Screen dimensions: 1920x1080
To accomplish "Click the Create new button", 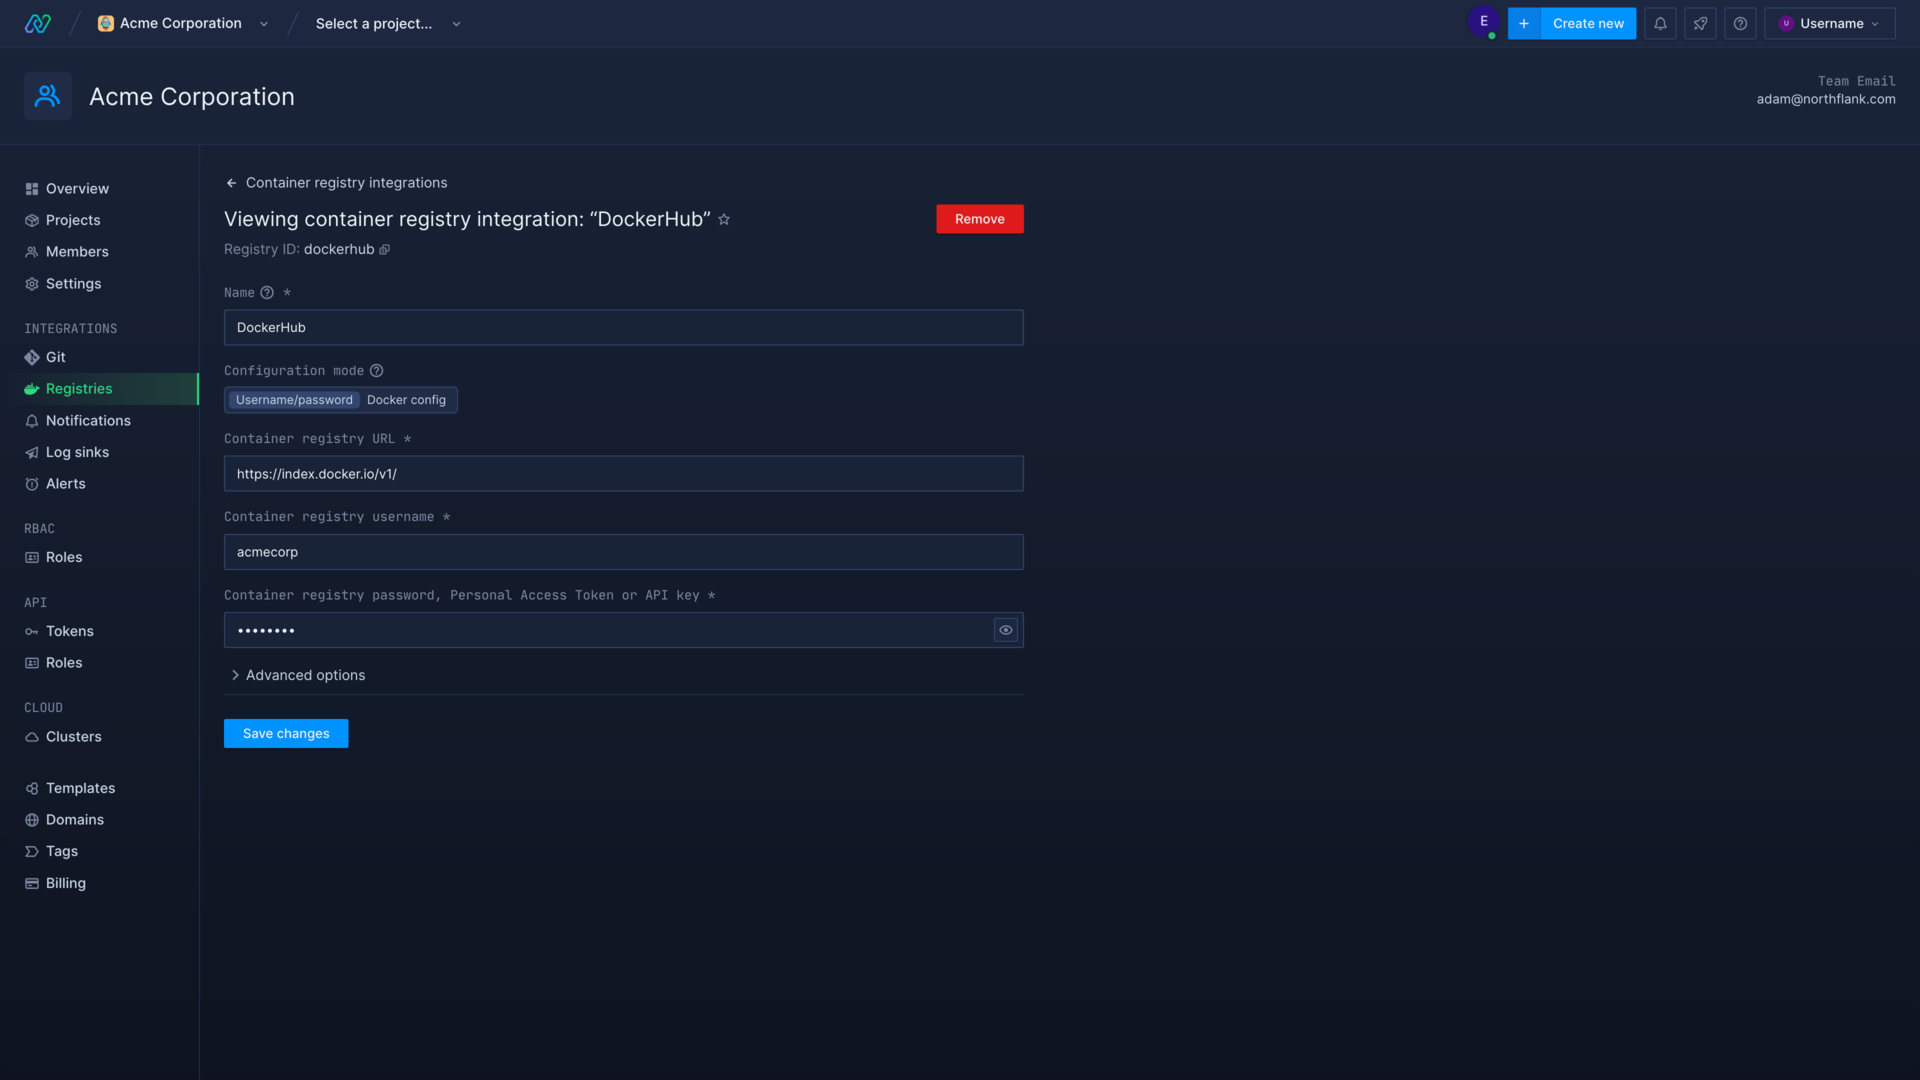I will (x=1588, y=23).
